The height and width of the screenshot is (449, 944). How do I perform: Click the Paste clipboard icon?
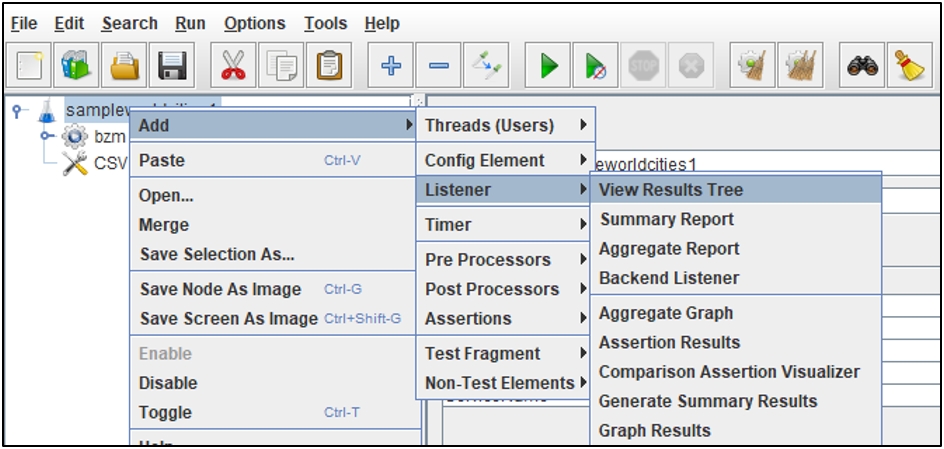coord(329,67)
